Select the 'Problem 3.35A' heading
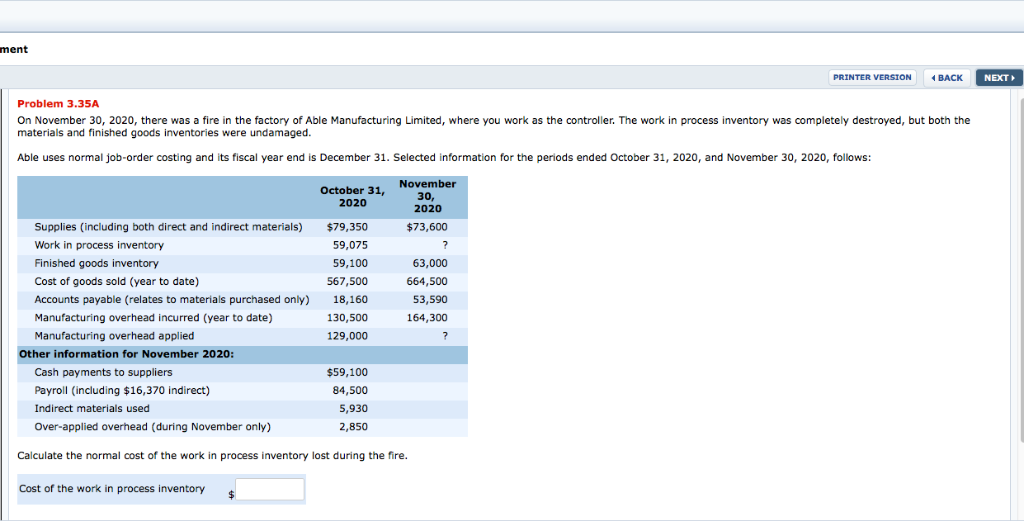Screen dimensions: 1024x531 (x=58, y=104)
